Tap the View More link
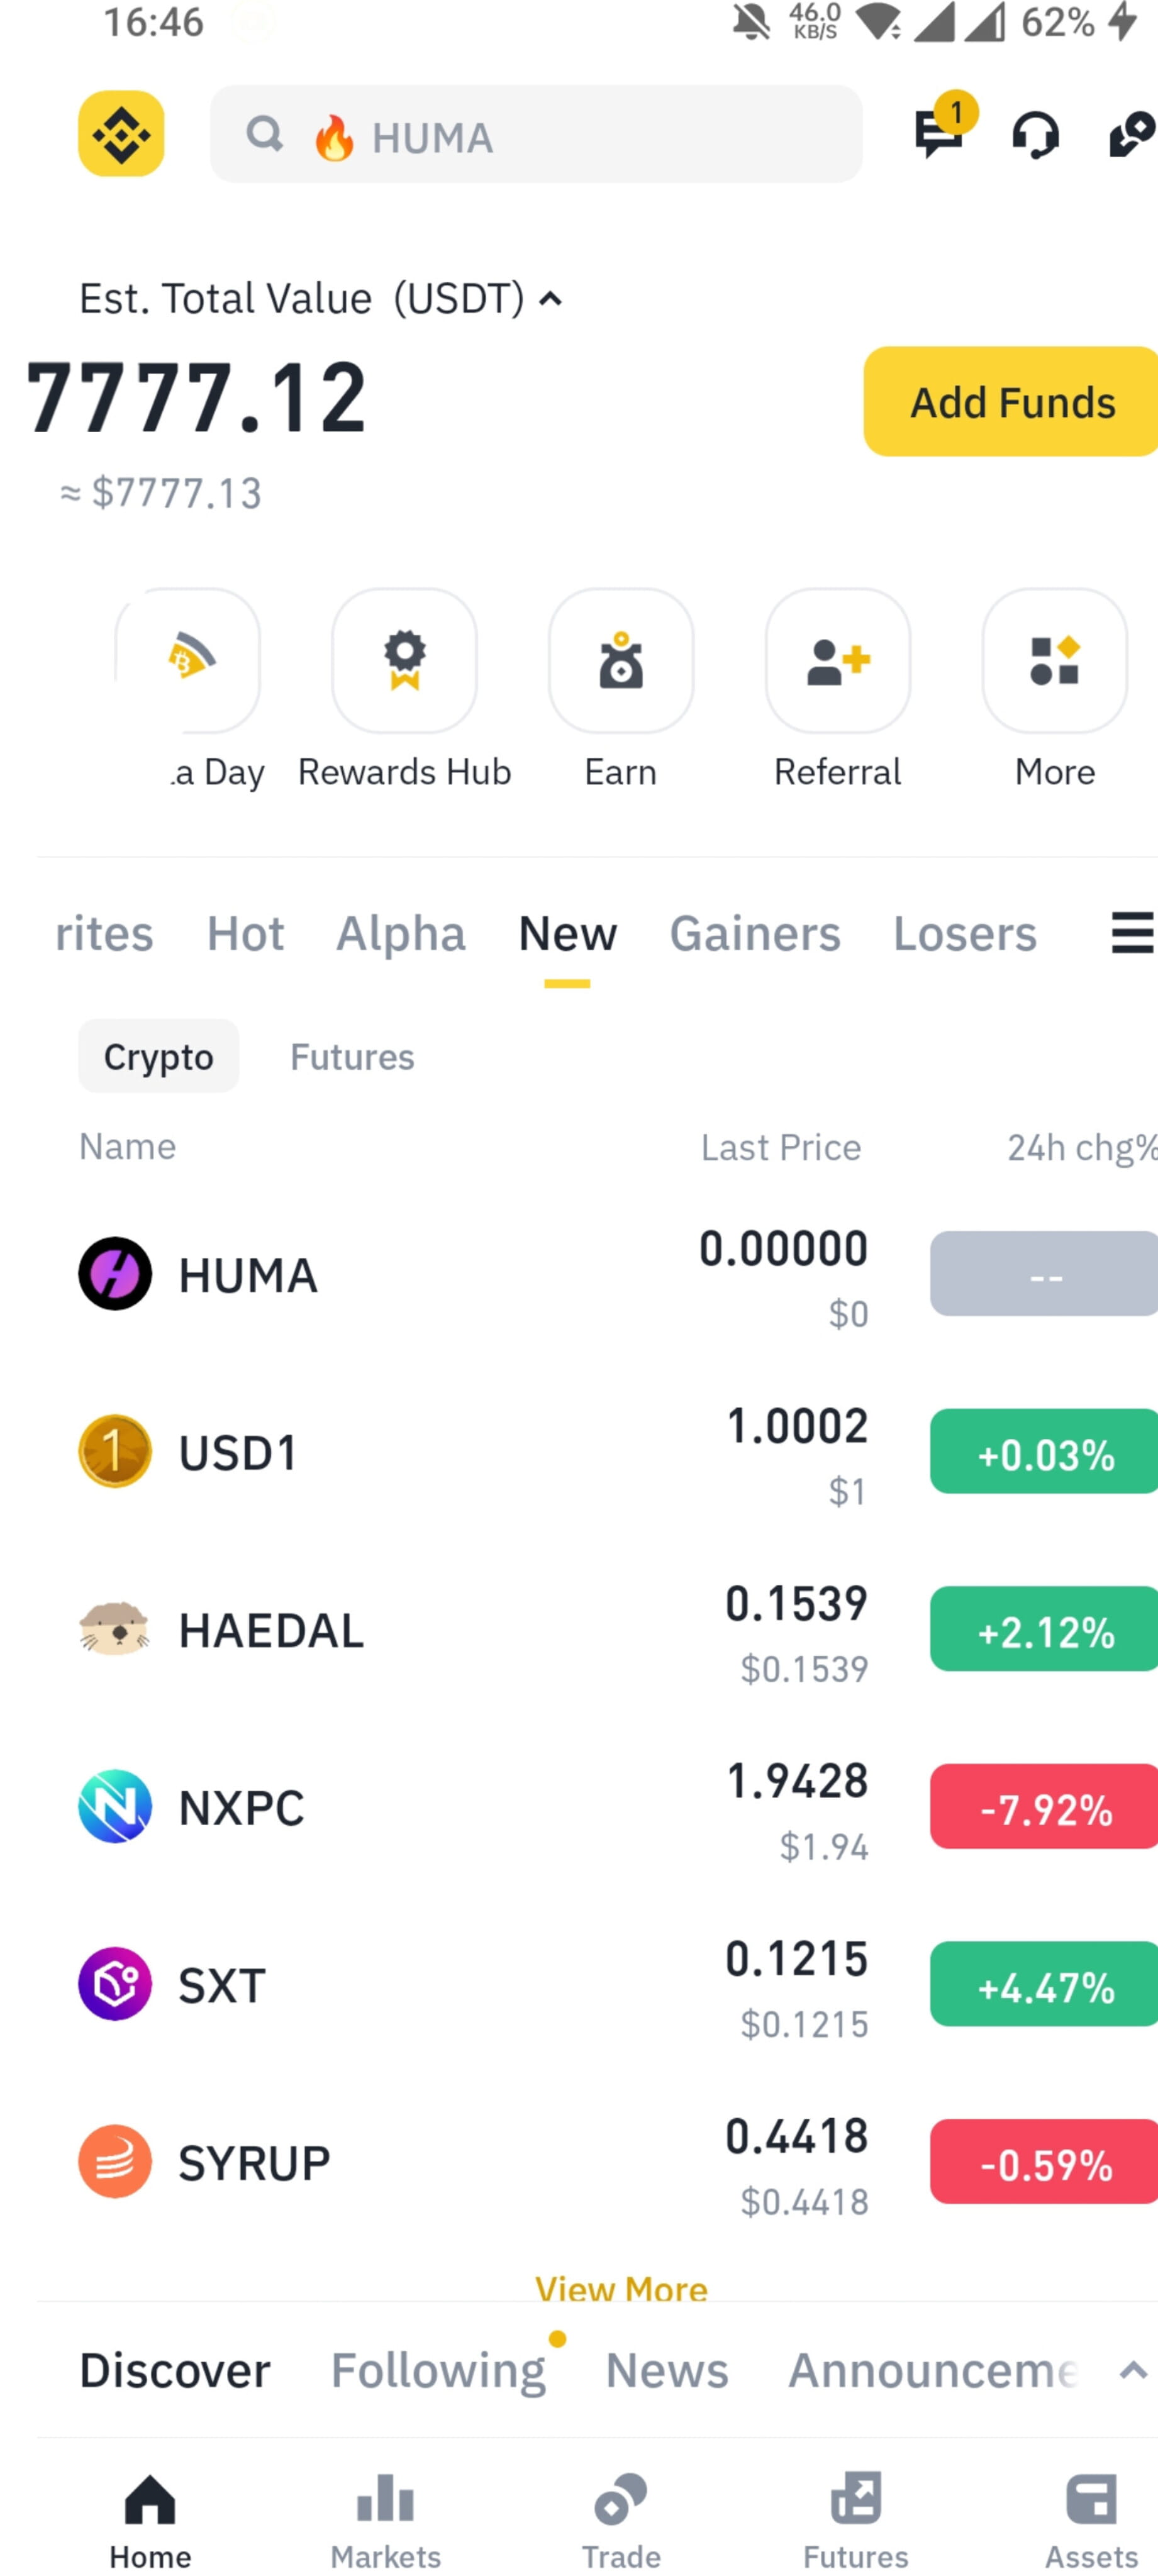 [x=621, y=2287]
